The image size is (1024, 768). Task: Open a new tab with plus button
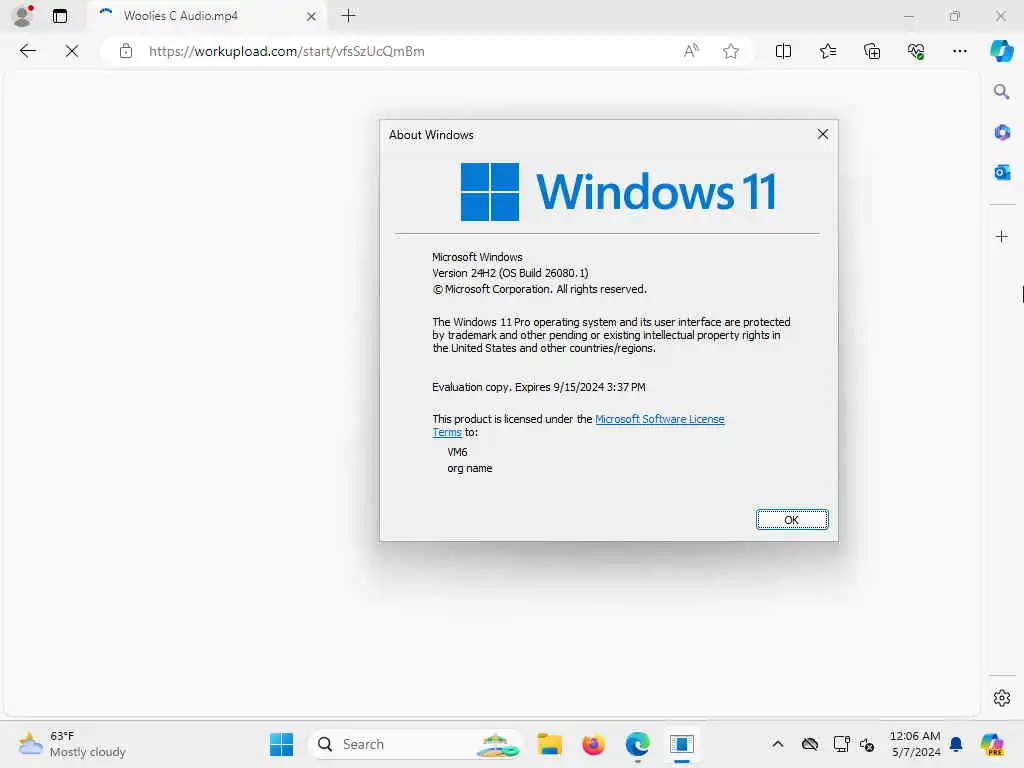349,16
